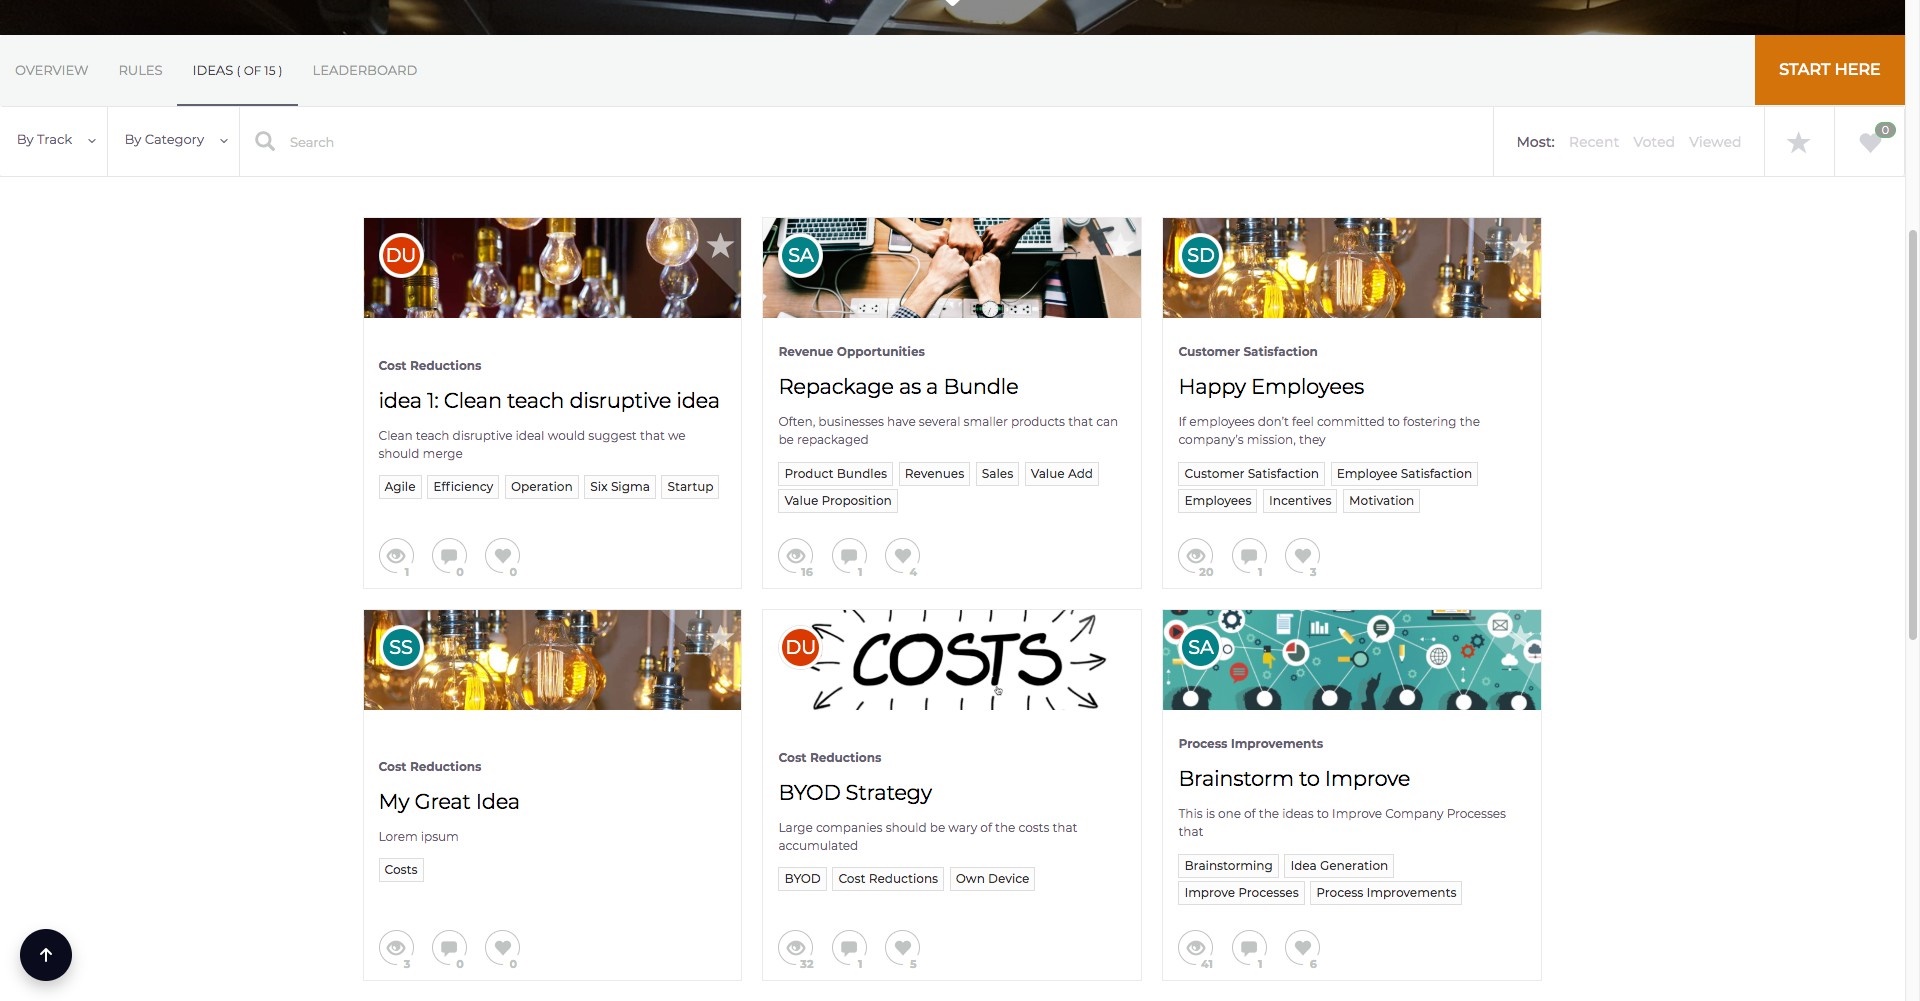Open 'BYOD Strategy' idea title

(x=855, y=793)
